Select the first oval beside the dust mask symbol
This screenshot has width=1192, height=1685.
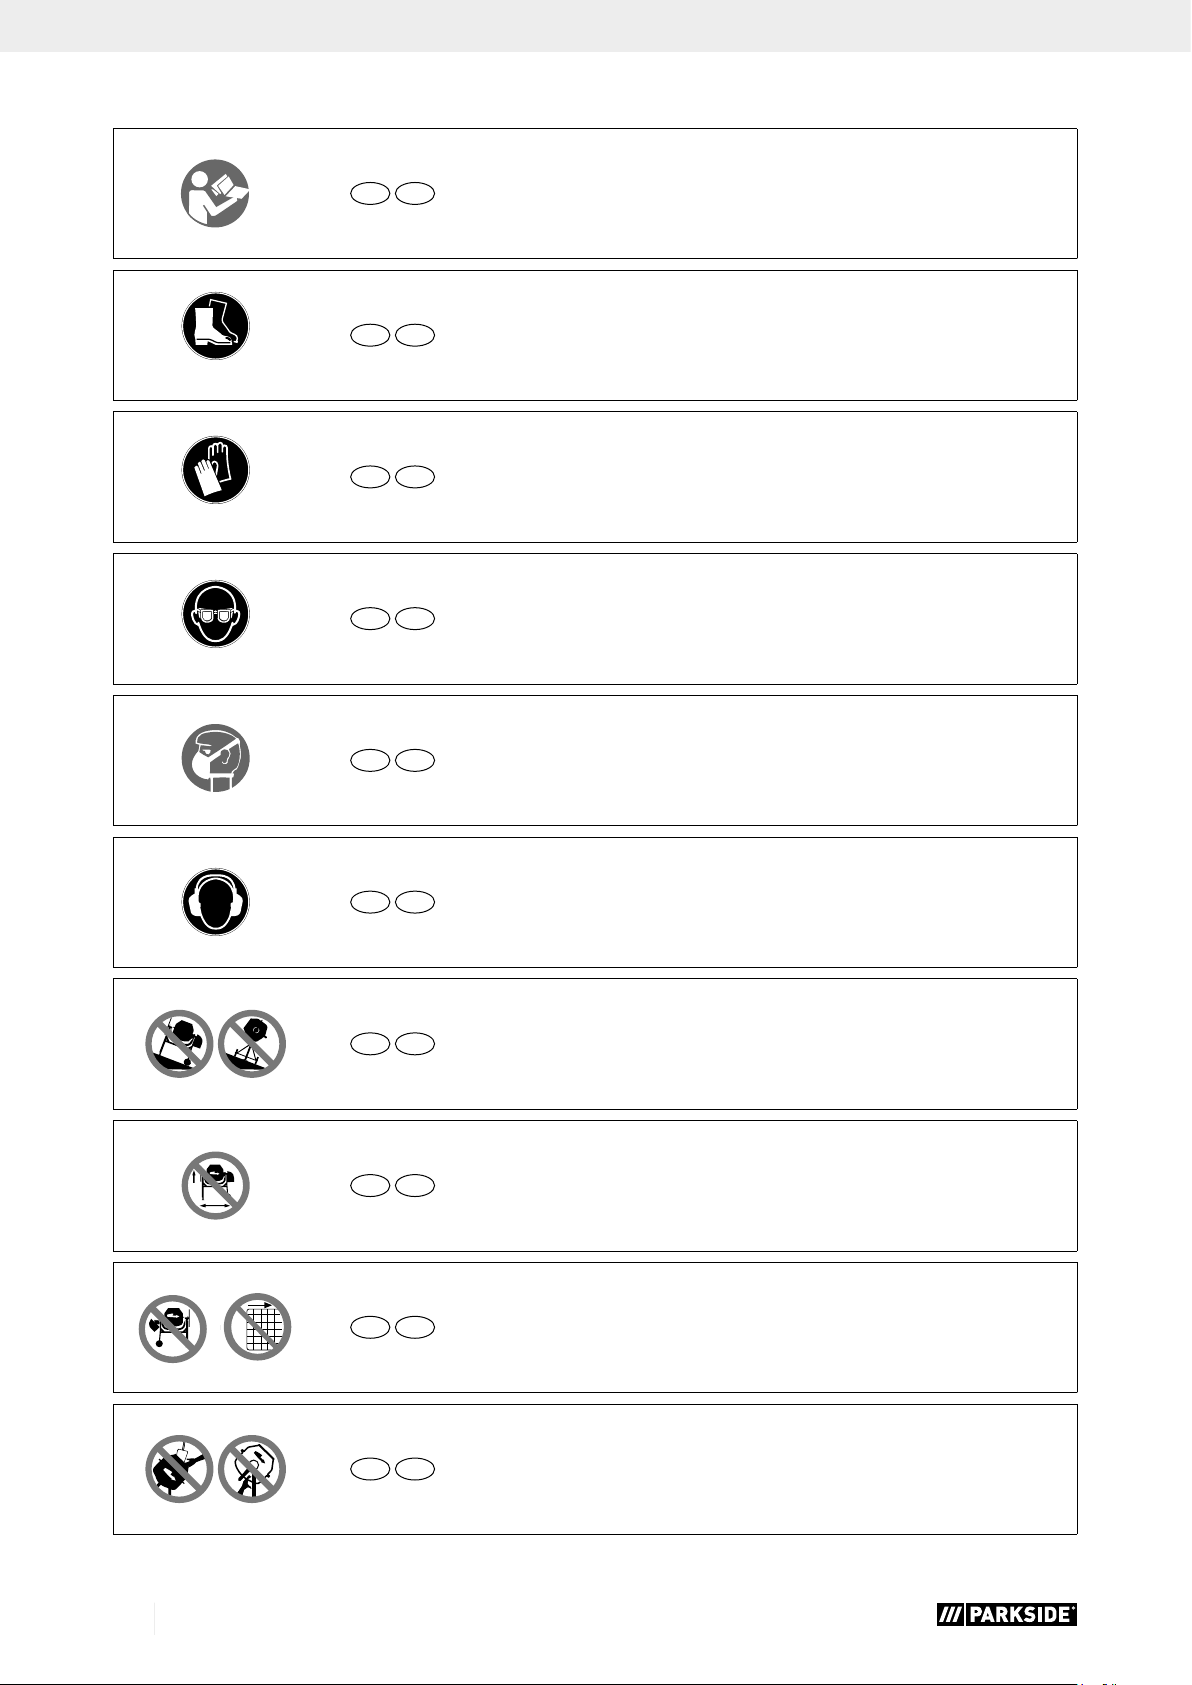click(370, 762)
